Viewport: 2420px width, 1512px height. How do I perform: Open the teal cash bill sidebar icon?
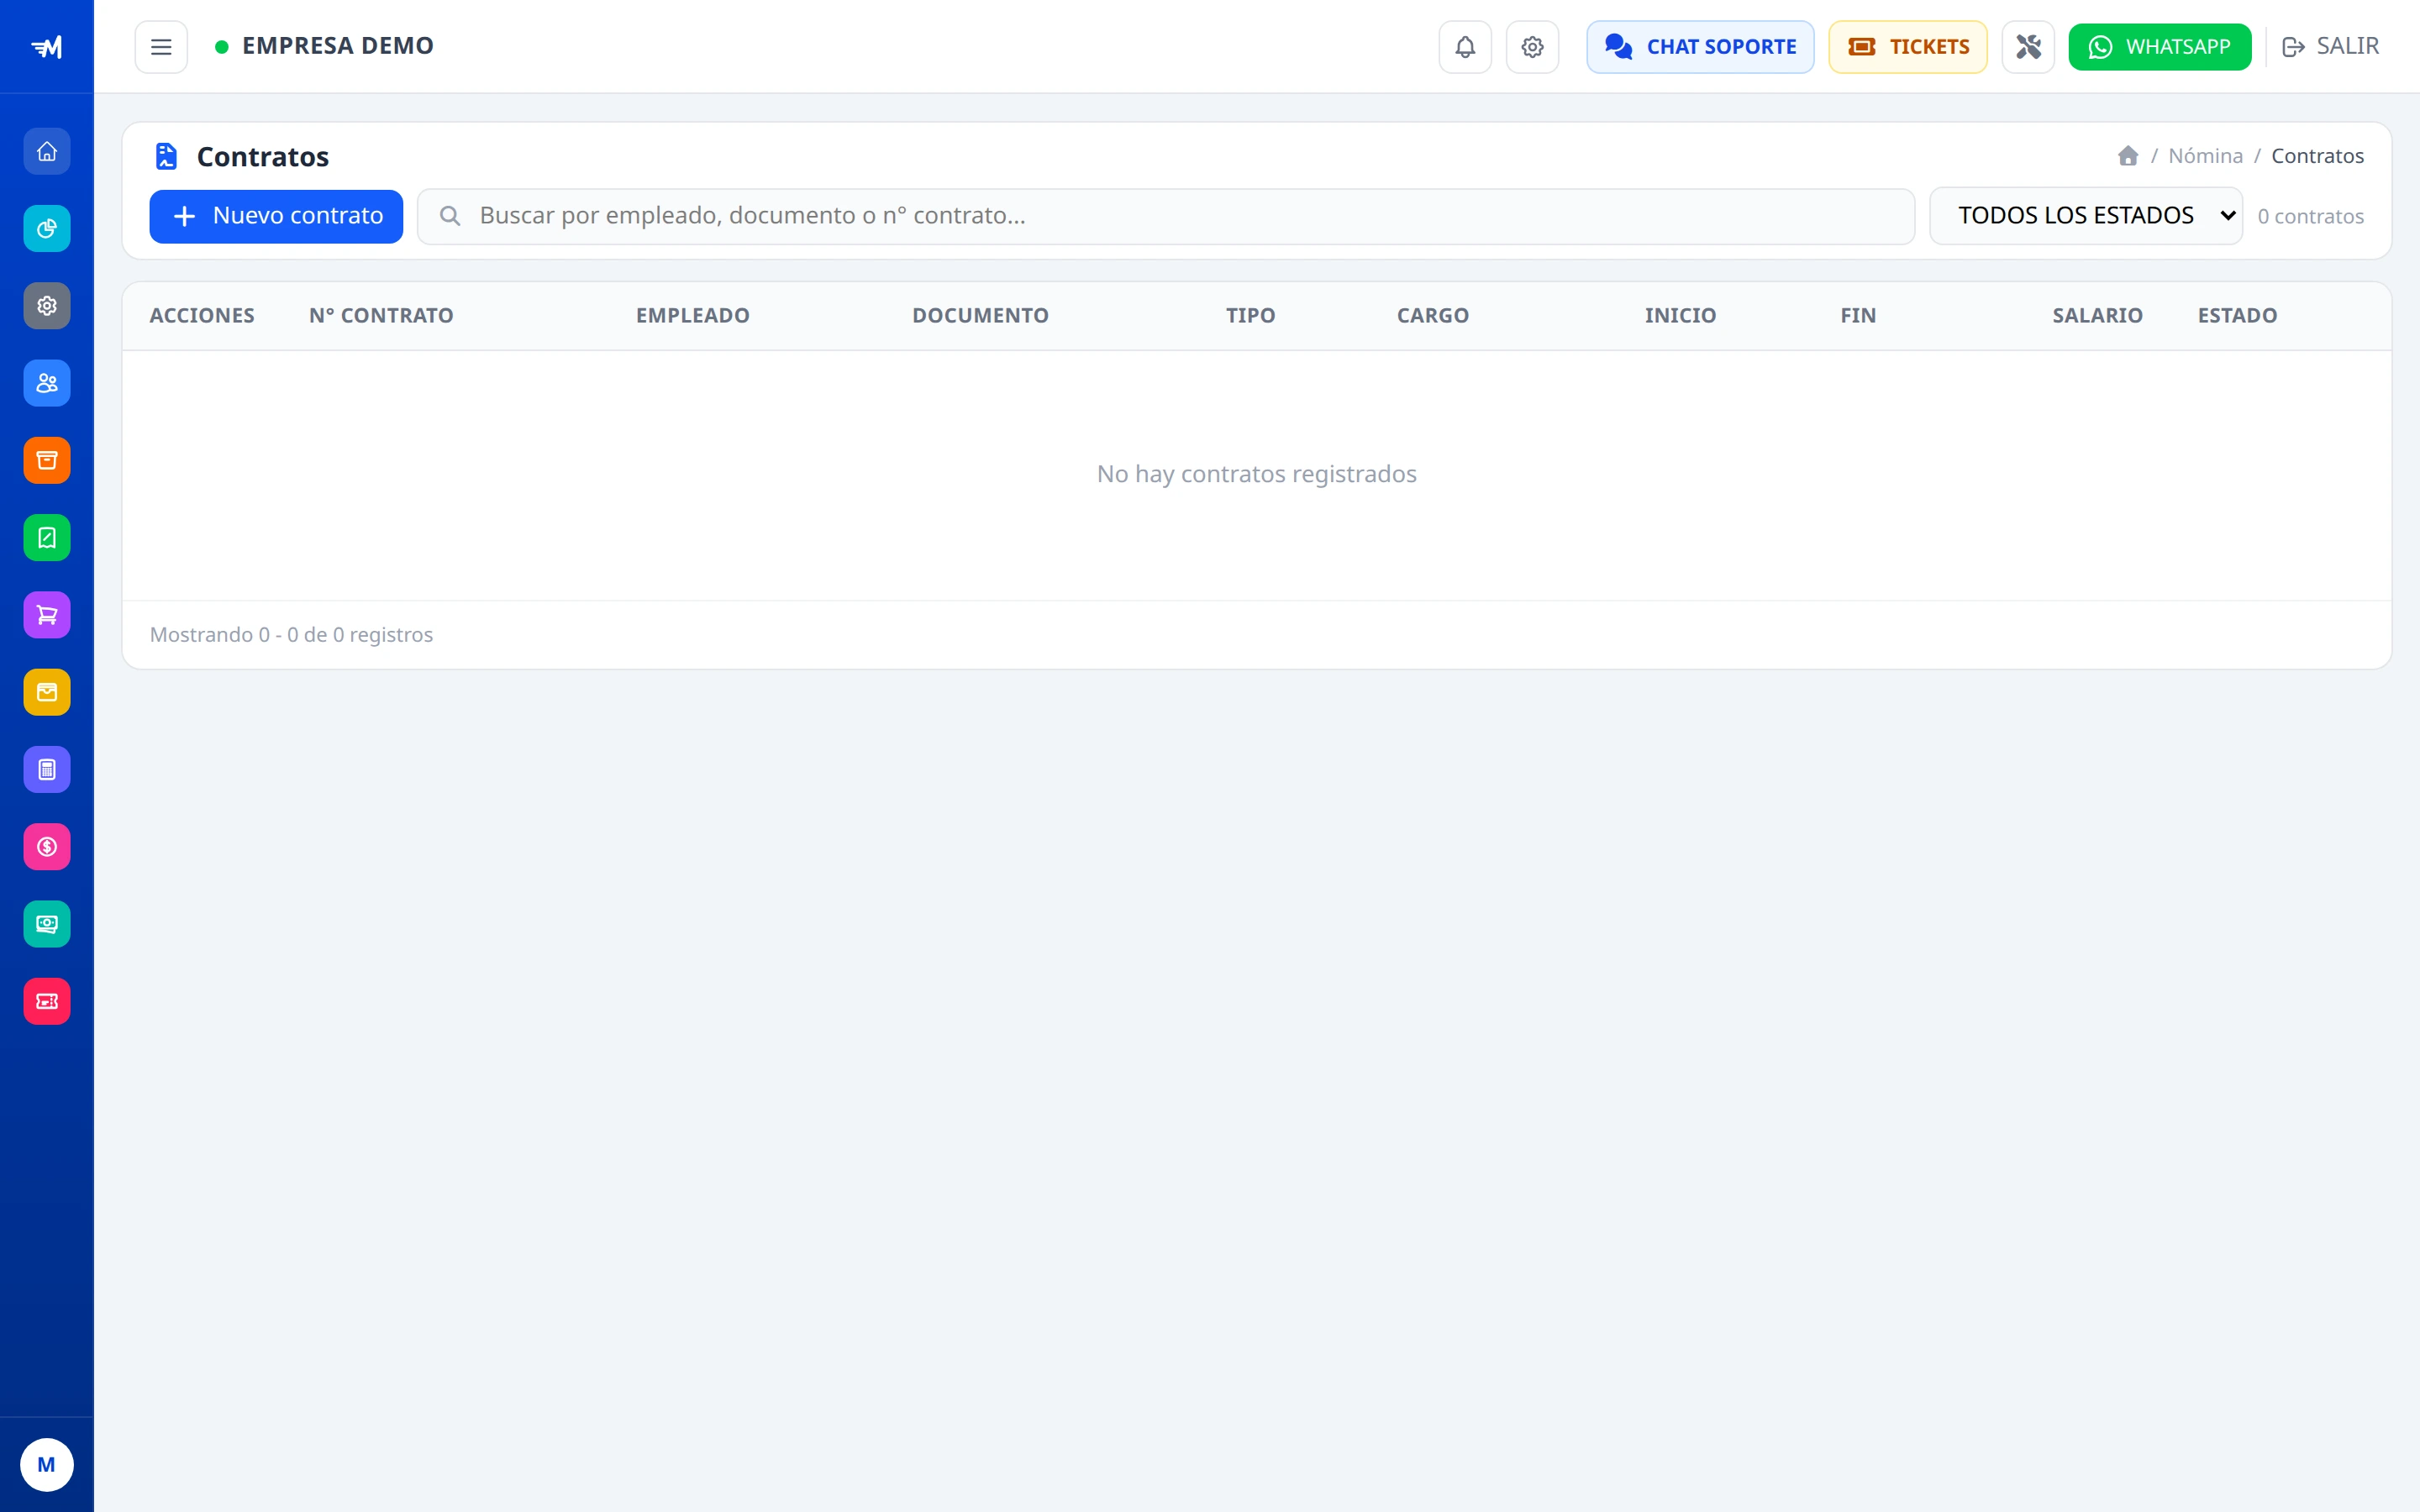tap(47, 924)
